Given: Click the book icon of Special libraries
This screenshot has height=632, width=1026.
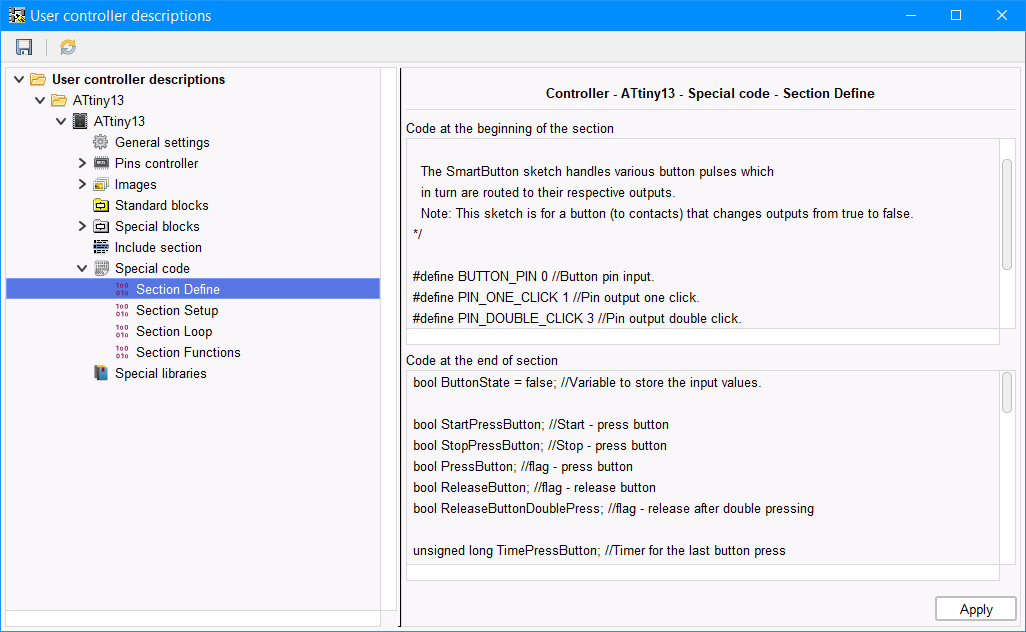Looking at the screenshot, I should [x=101, y=373].
